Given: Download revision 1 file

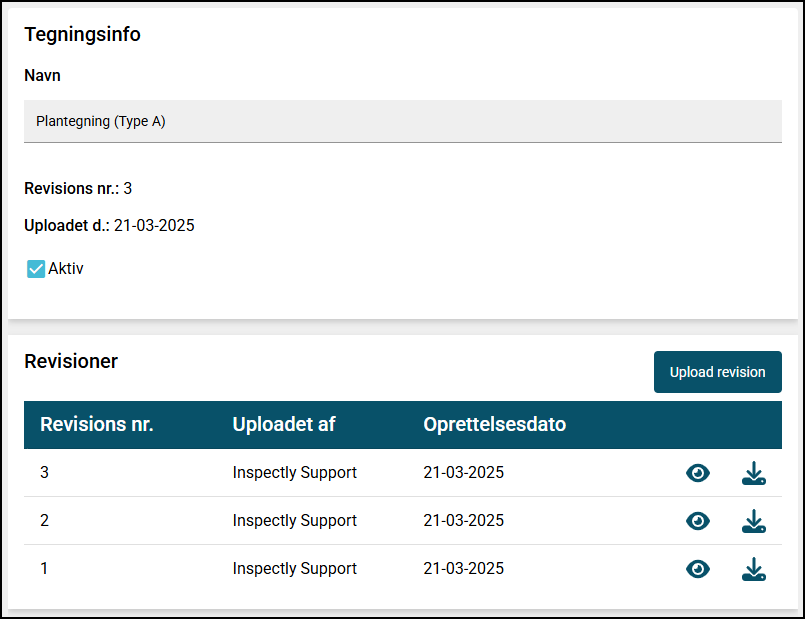Looking at the screenshot, I should (x=754, y=569).
